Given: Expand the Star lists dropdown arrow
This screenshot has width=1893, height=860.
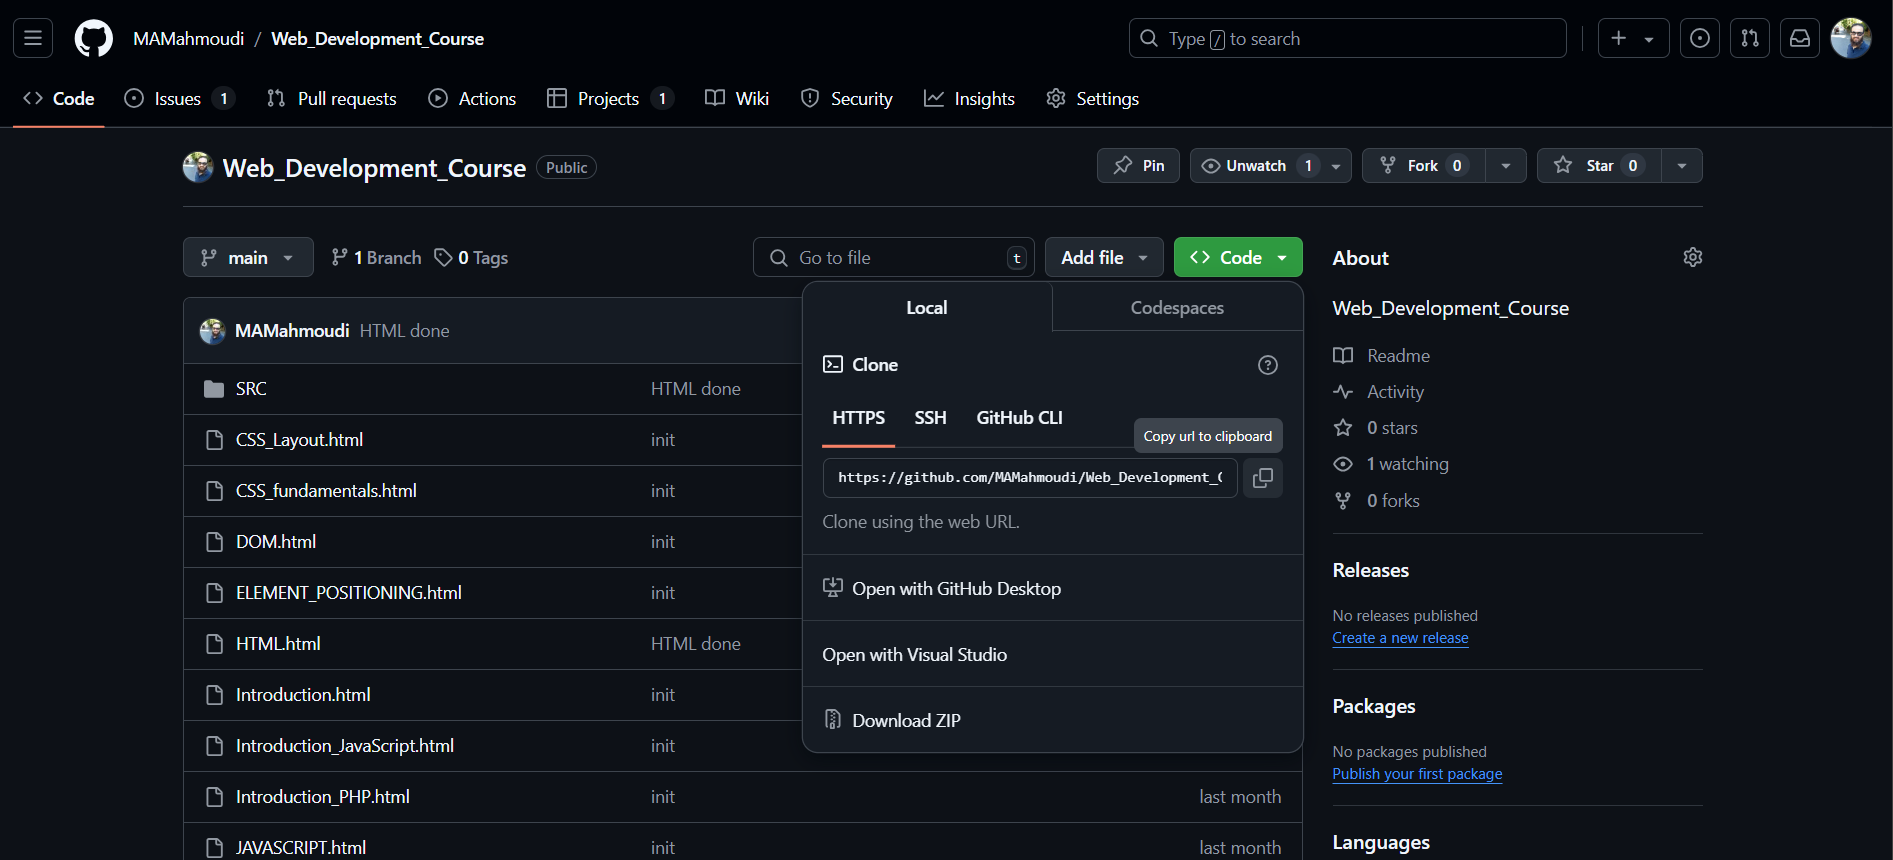Looking at the screenshot, I should coord(1682,166).
